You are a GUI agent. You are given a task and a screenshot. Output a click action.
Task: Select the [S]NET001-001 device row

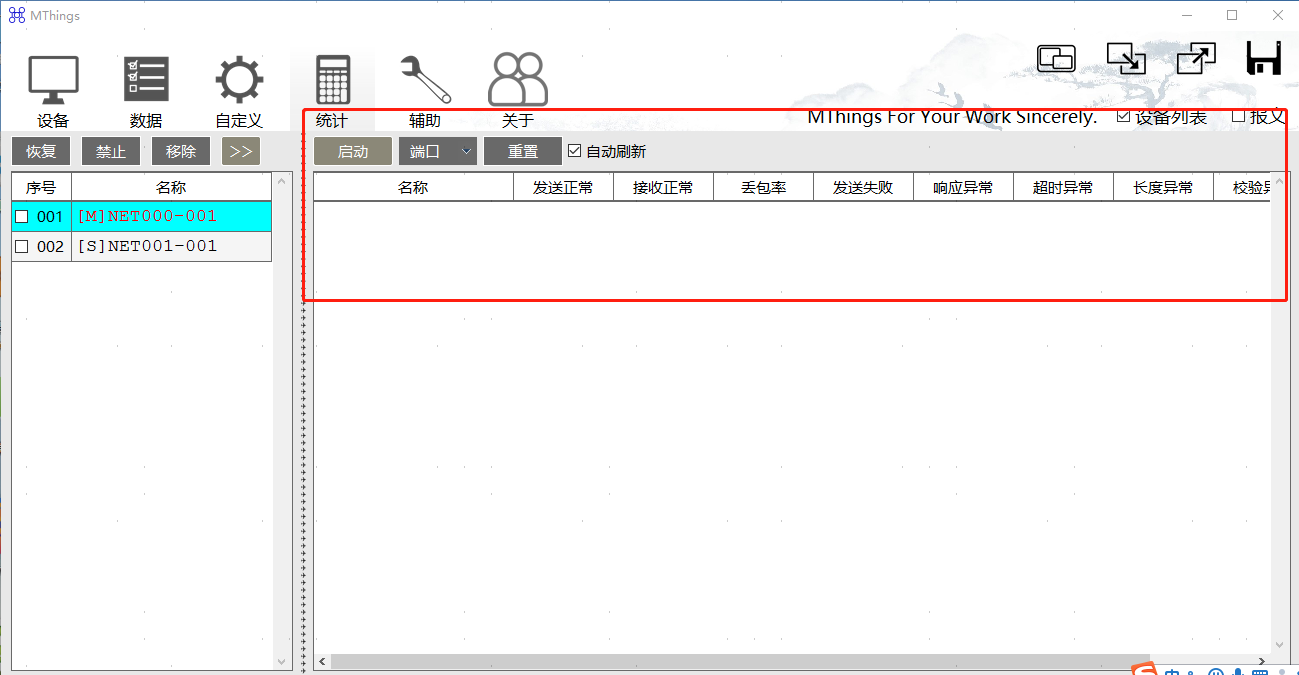pos(170,247)
